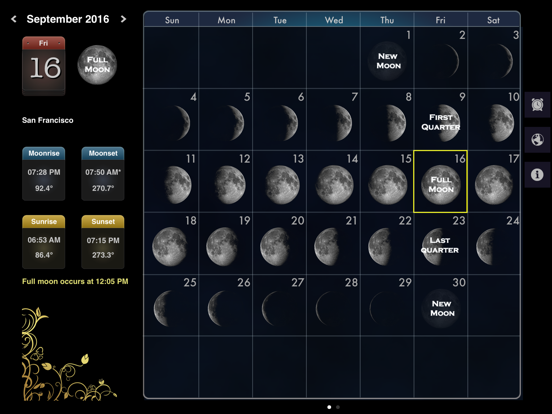Tap the Moonset 07:50 AM card
552x414 pixels.
tap(103, 174)
